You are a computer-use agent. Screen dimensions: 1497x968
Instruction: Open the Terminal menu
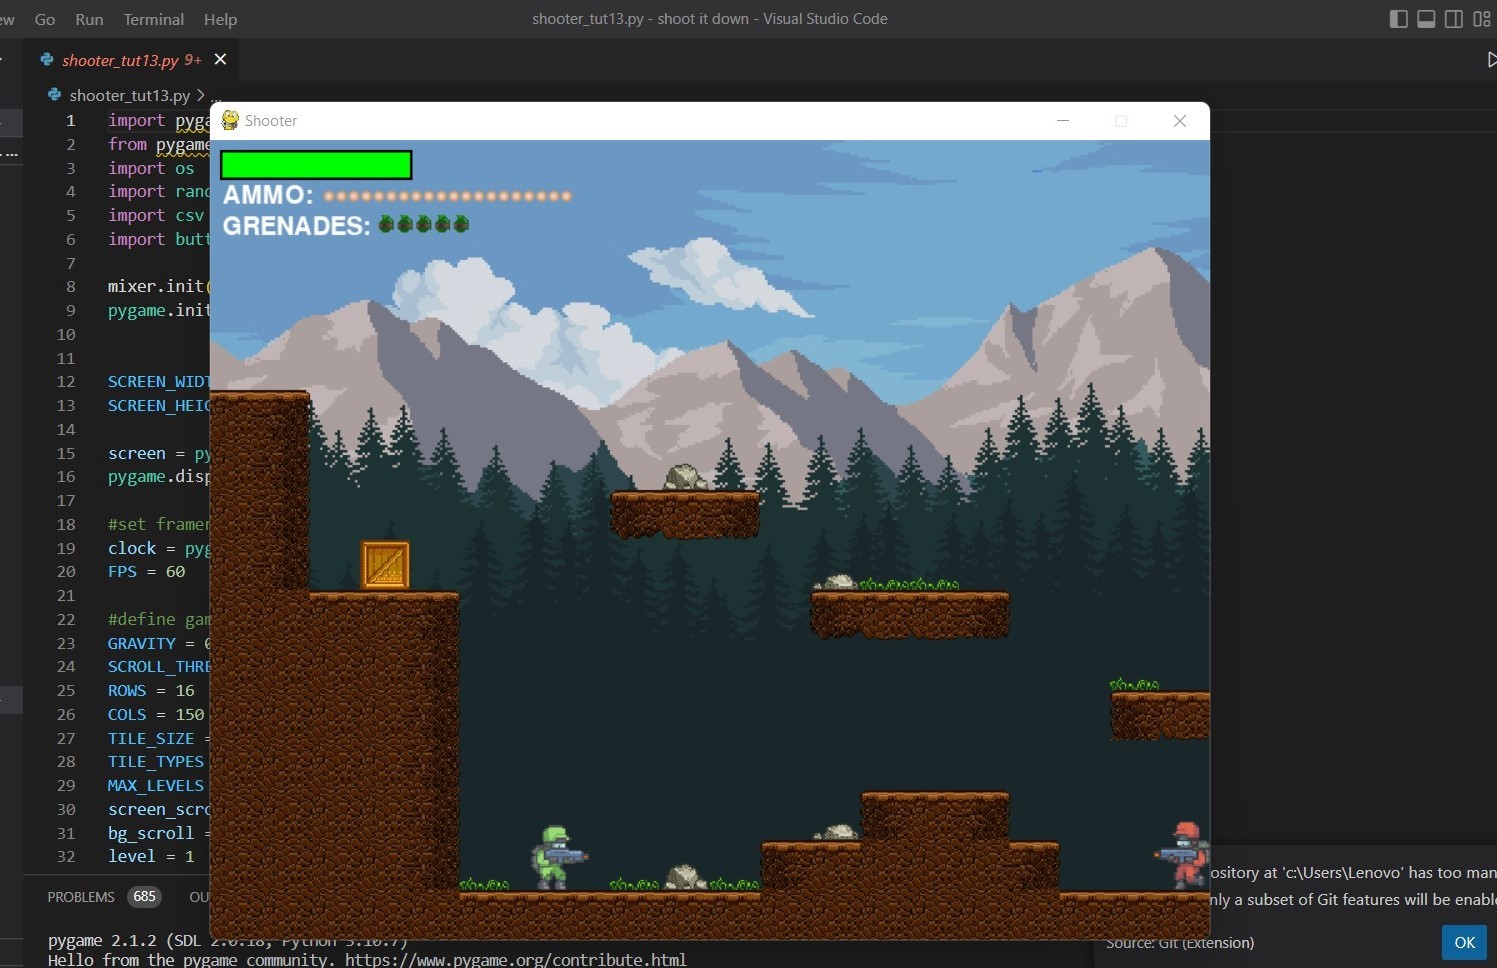(x=153, y=19)
